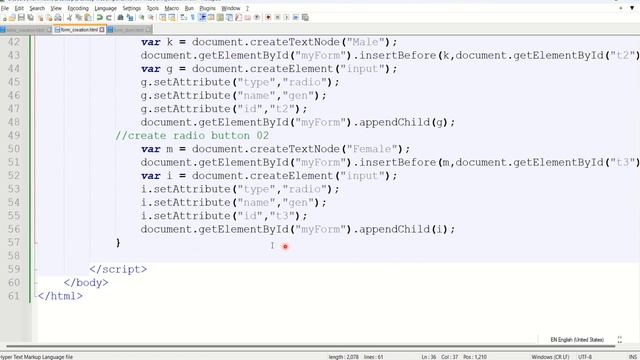Redo with the red arrow icon
The width and height of the screenshot is (640, 360).
(109, 18)
